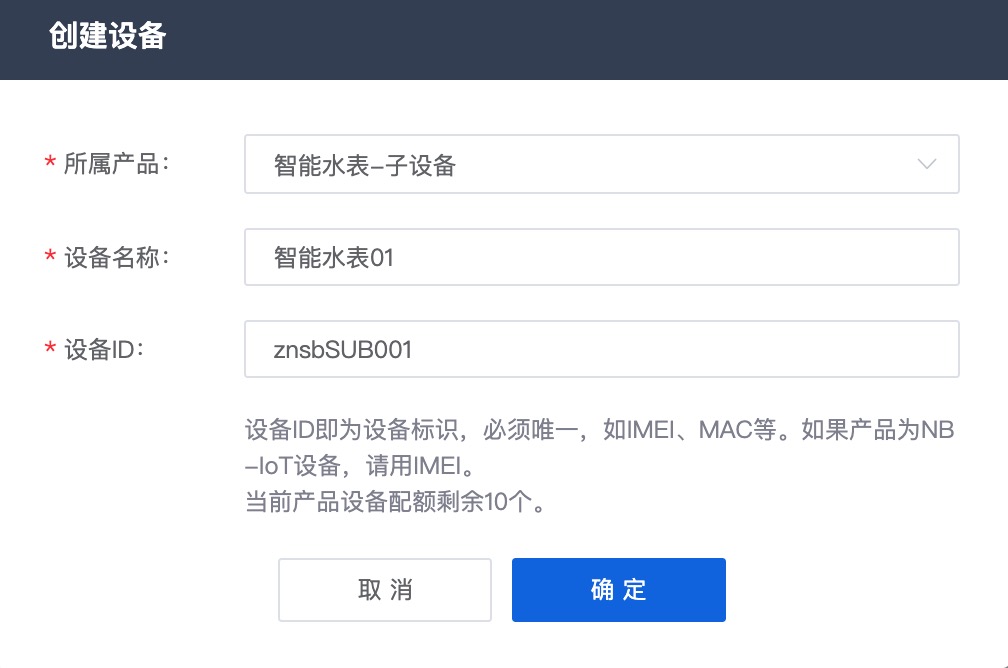Image resolution: width=1008 pixels, height=668 pixels.
Task: Confirm device creation with 确定 button
Action: click(x=618, y=590)
